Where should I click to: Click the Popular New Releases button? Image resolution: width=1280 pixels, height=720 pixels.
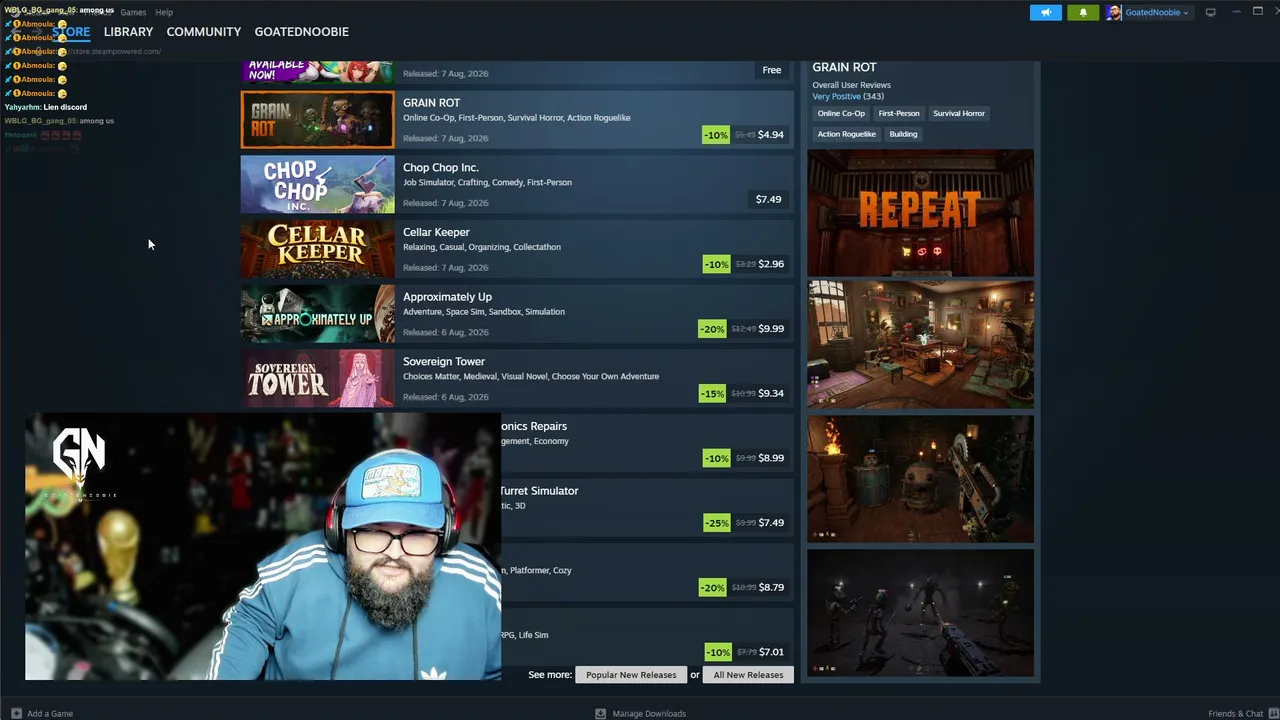631,675
